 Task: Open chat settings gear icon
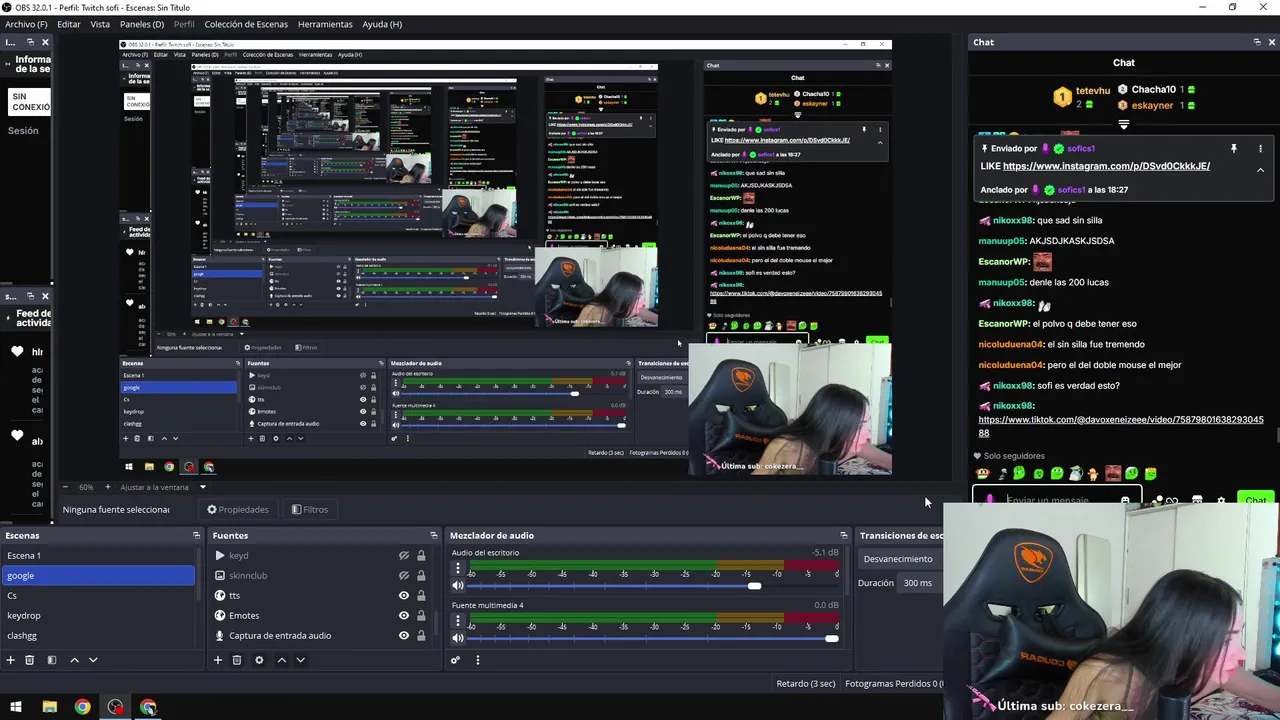1220,500
